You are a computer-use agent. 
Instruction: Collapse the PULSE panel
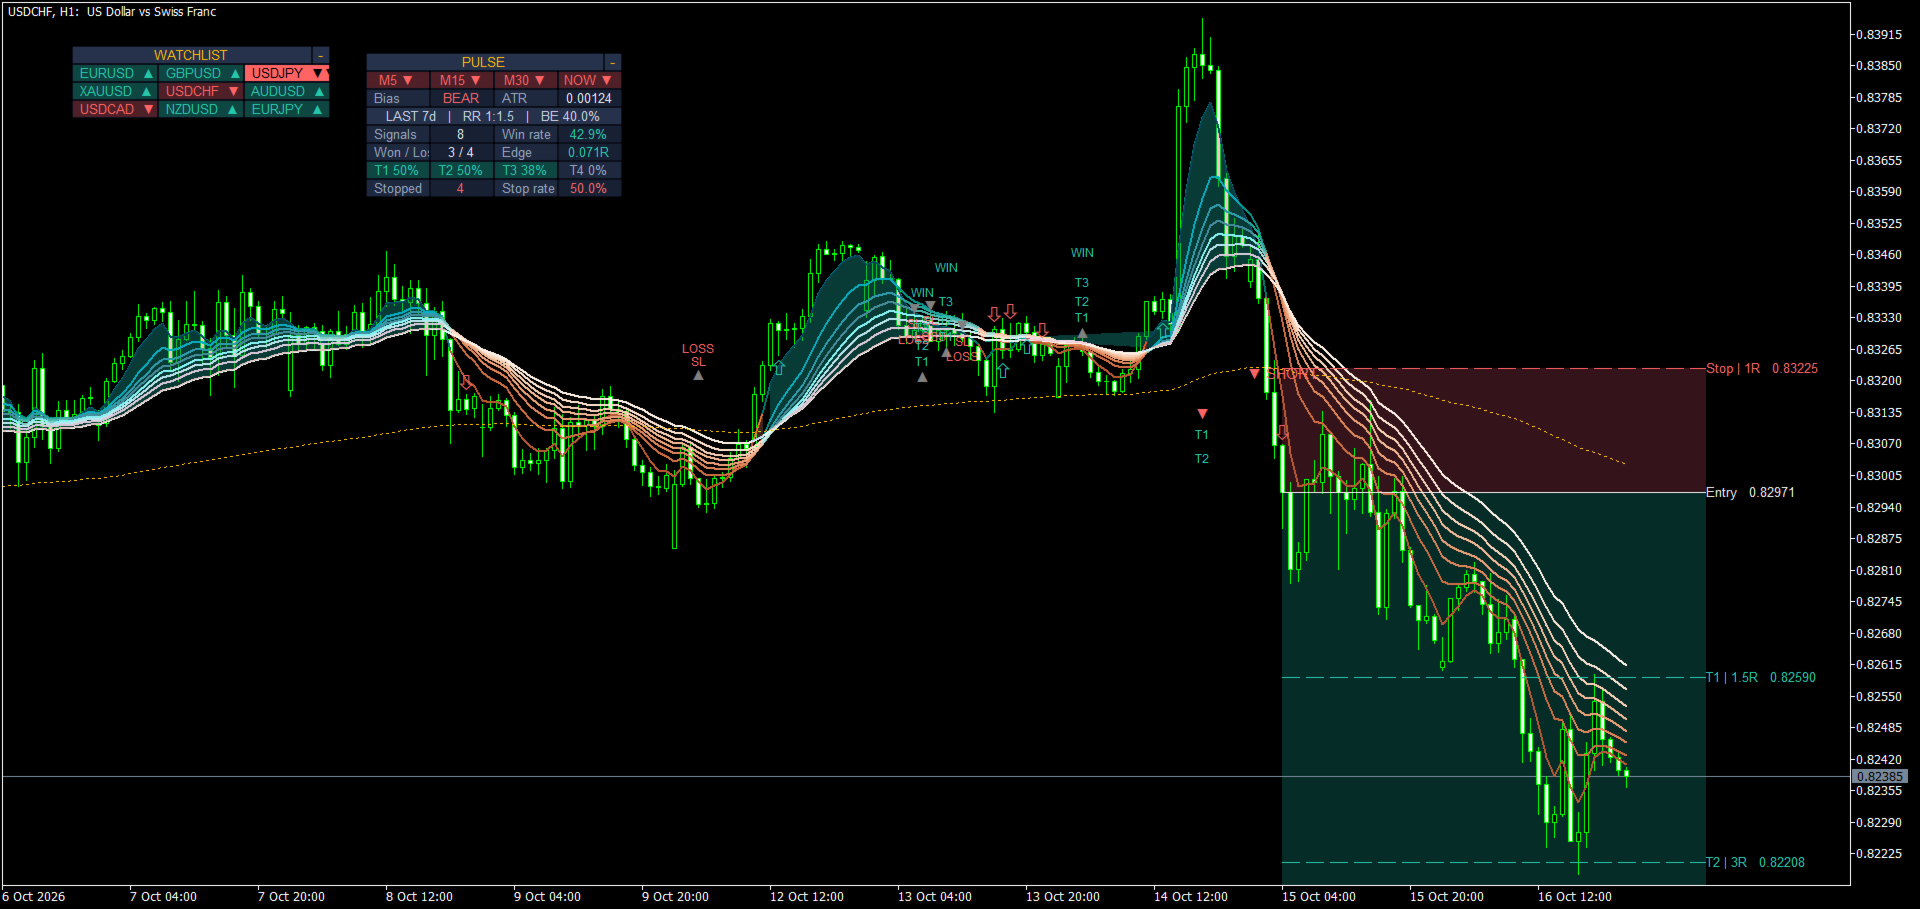(613, 62)
